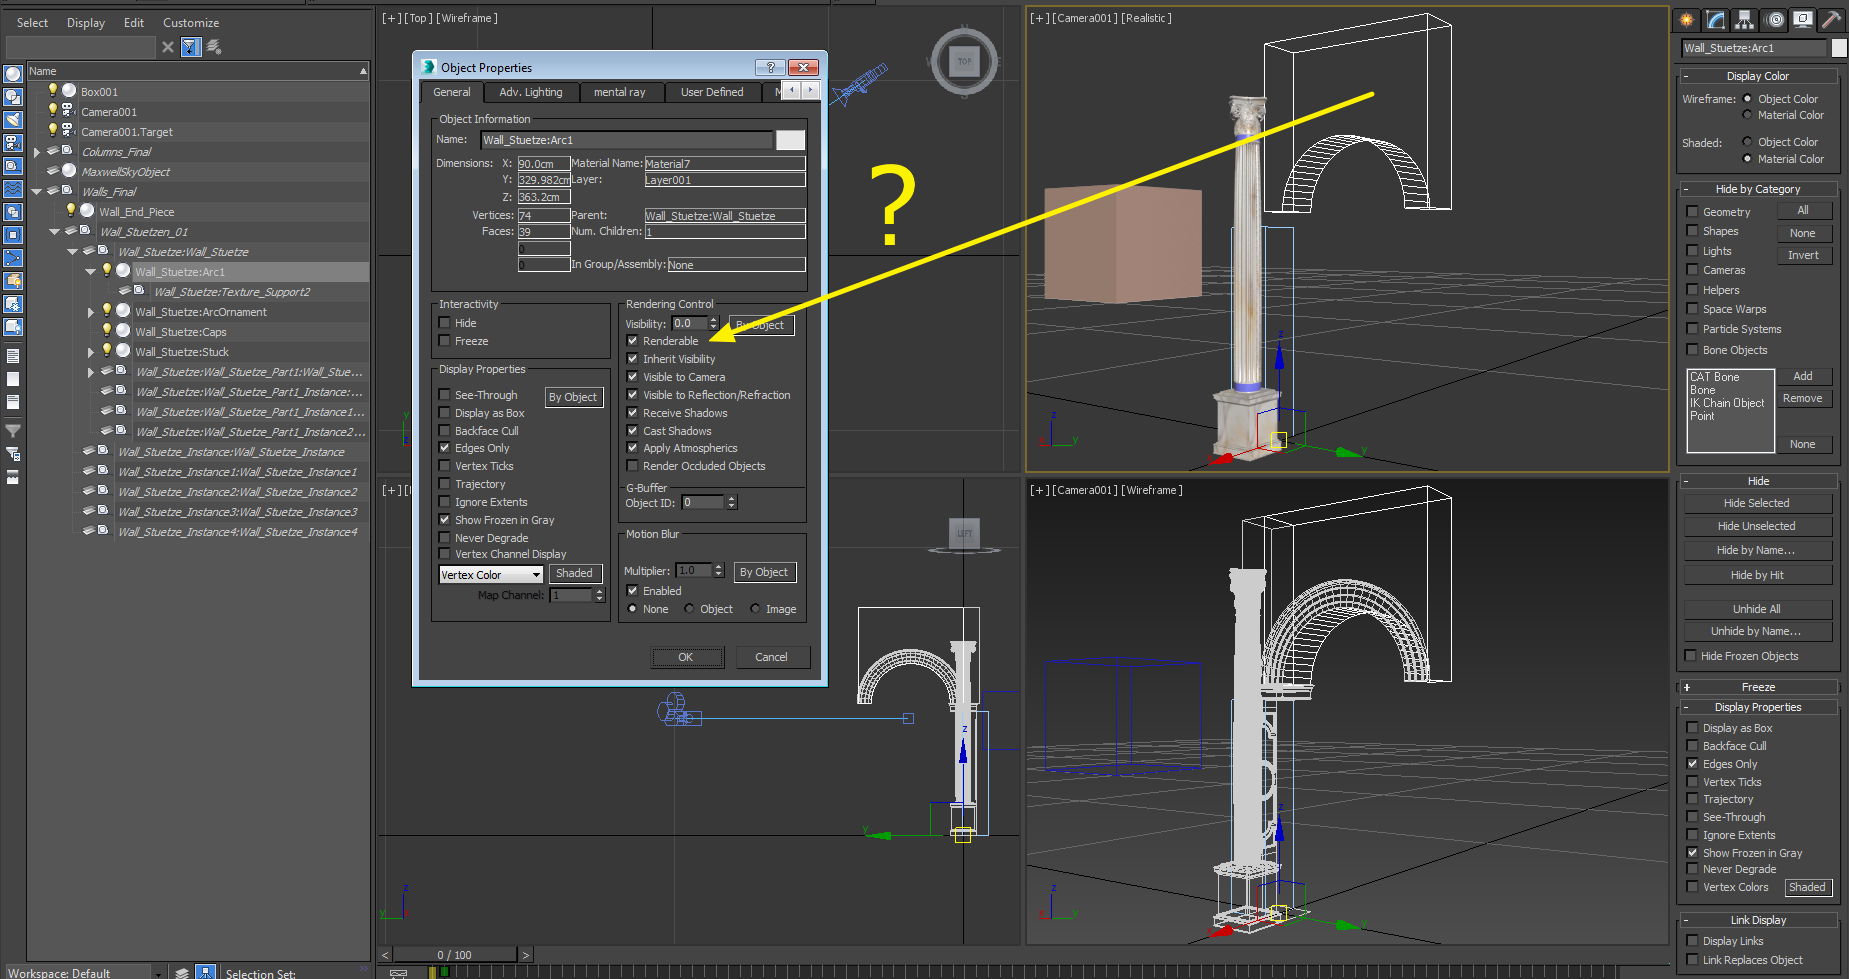Expand the Wall_Stuetze:ArcOrnament node
This screenshot has height=979, width=1849.
[91, 311]
